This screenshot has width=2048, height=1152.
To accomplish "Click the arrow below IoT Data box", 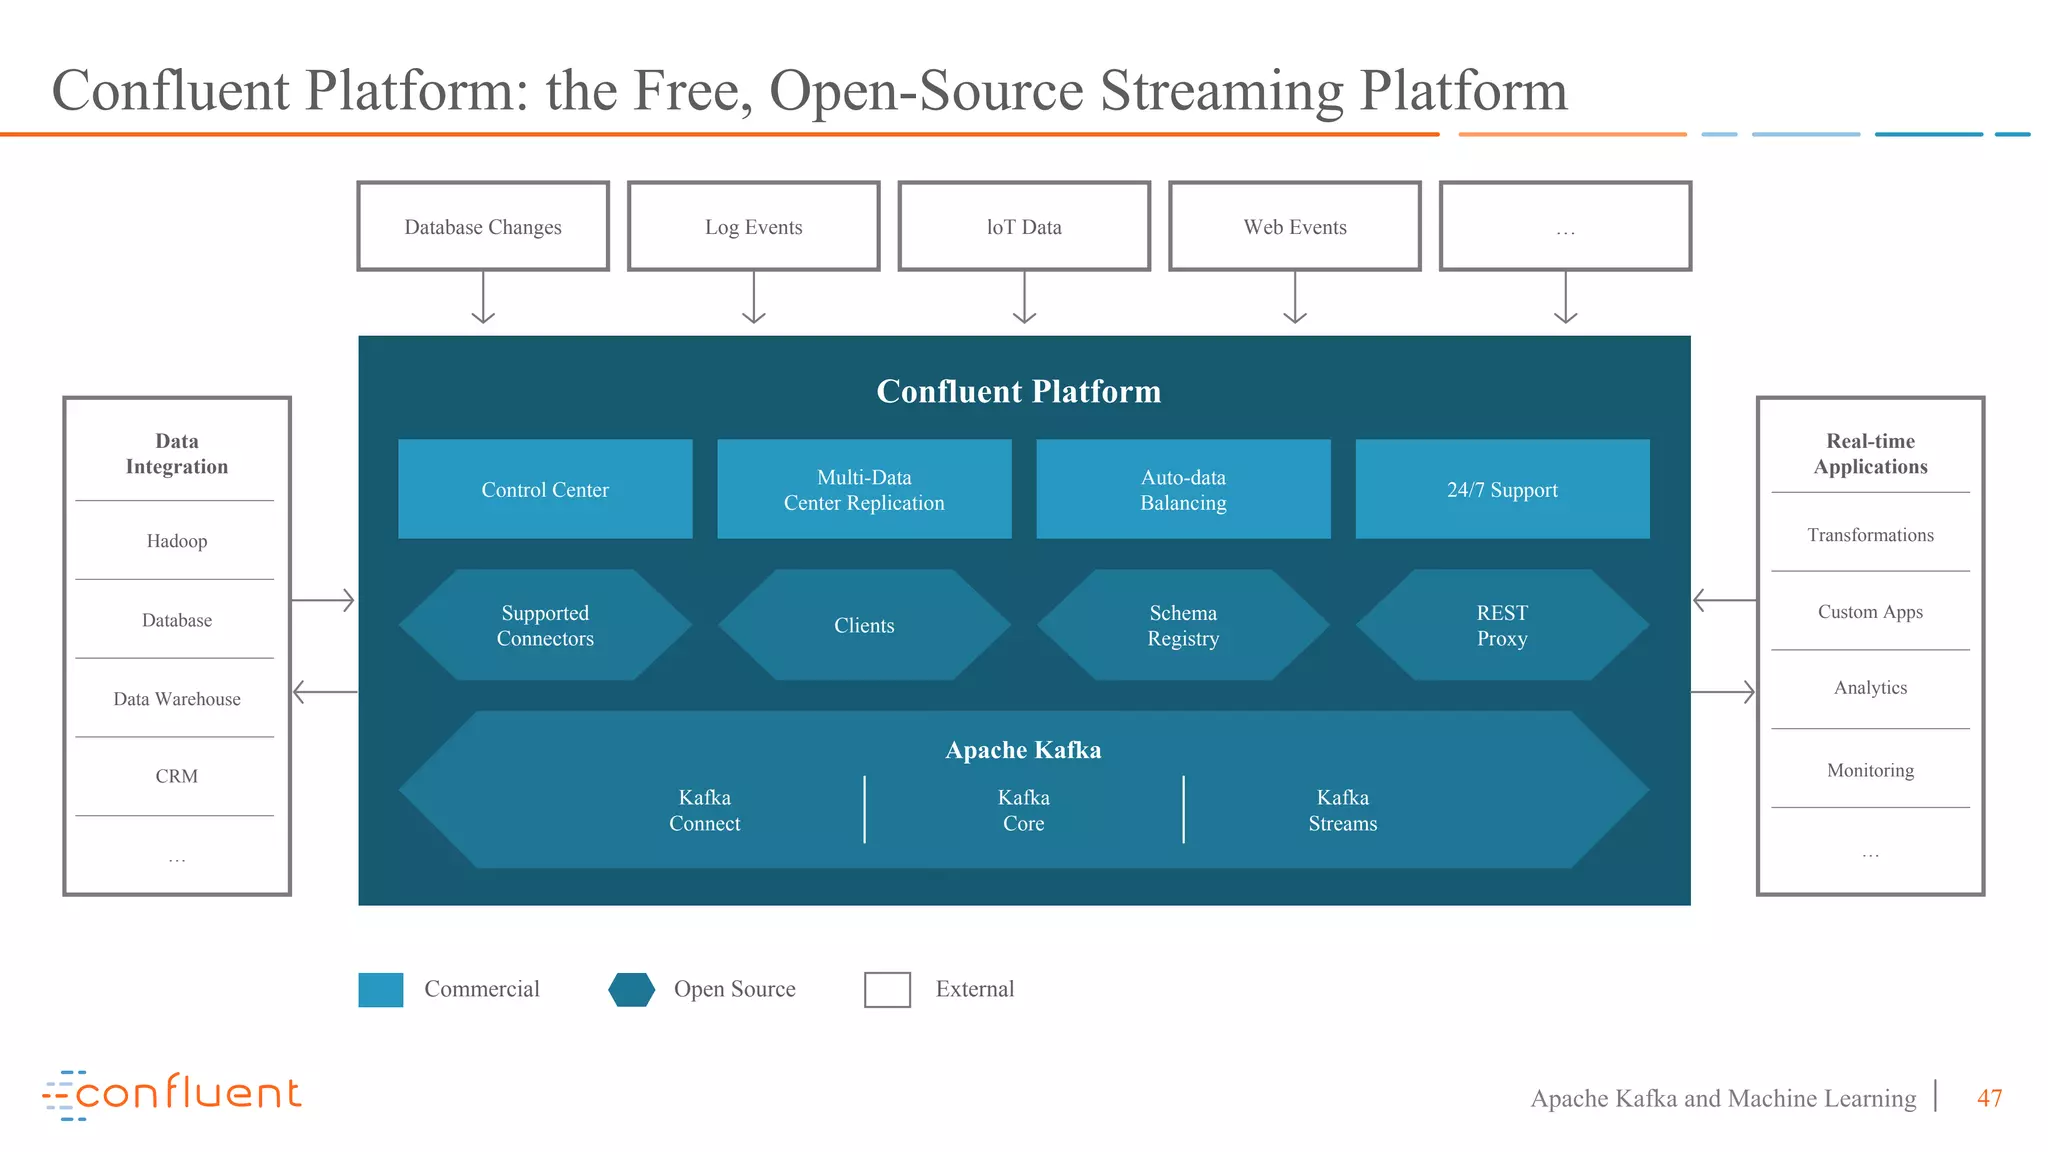I will 1024,298.
